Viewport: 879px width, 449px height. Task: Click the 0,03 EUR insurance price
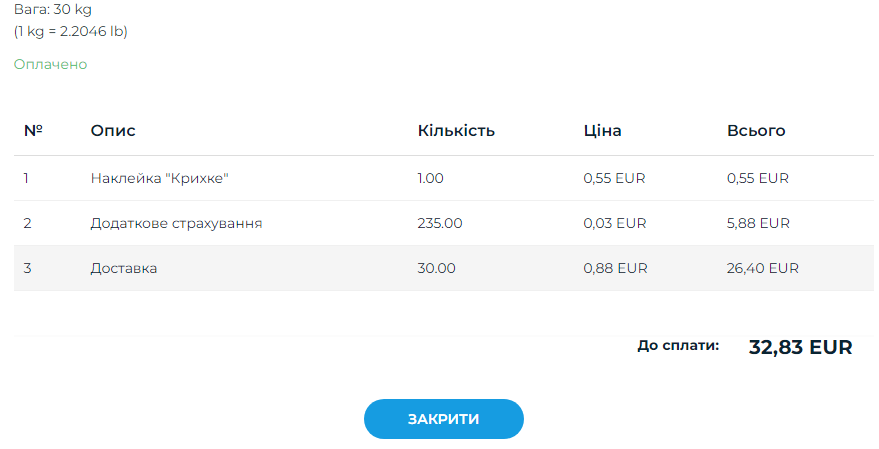click(614, 223)
